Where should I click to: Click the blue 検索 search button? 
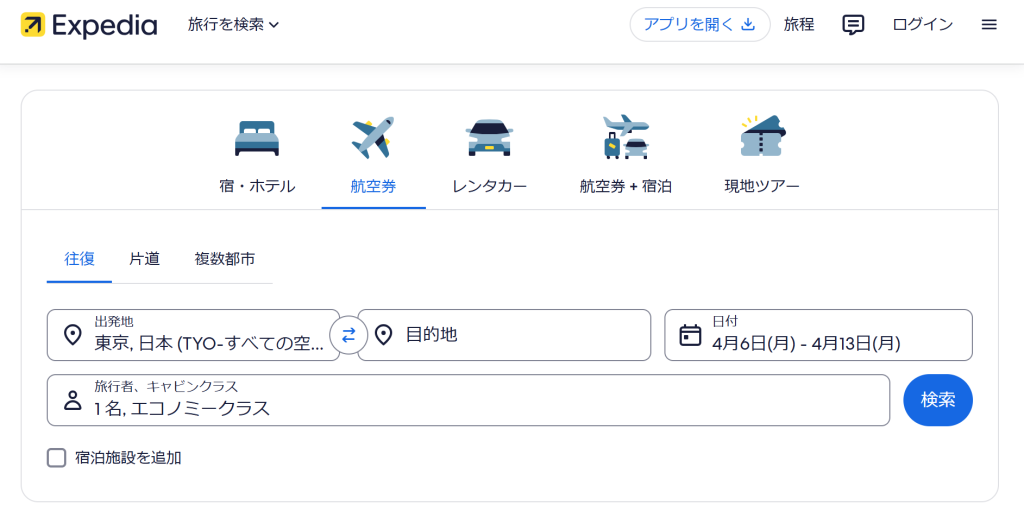(x=938, y=400)
